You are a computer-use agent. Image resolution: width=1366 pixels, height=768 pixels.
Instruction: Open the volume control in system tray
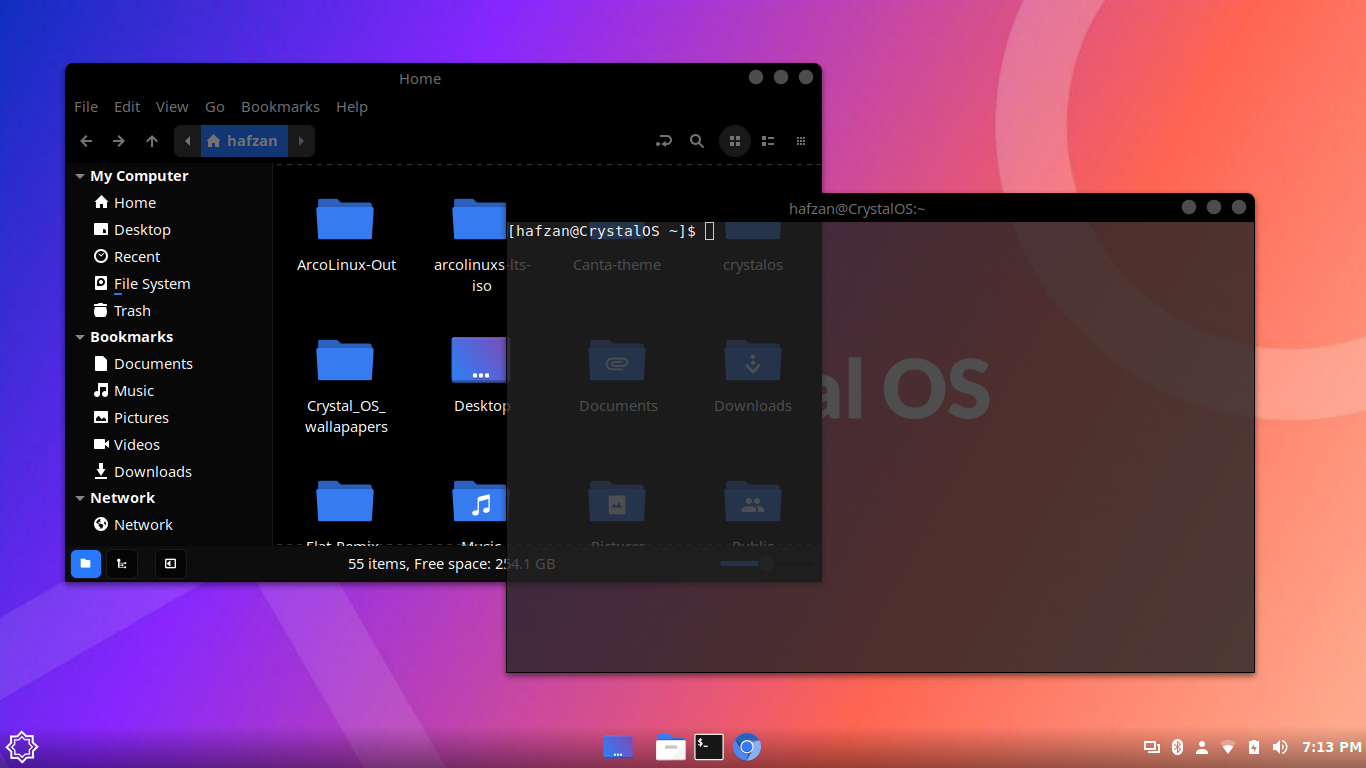tap(1280, 747)
